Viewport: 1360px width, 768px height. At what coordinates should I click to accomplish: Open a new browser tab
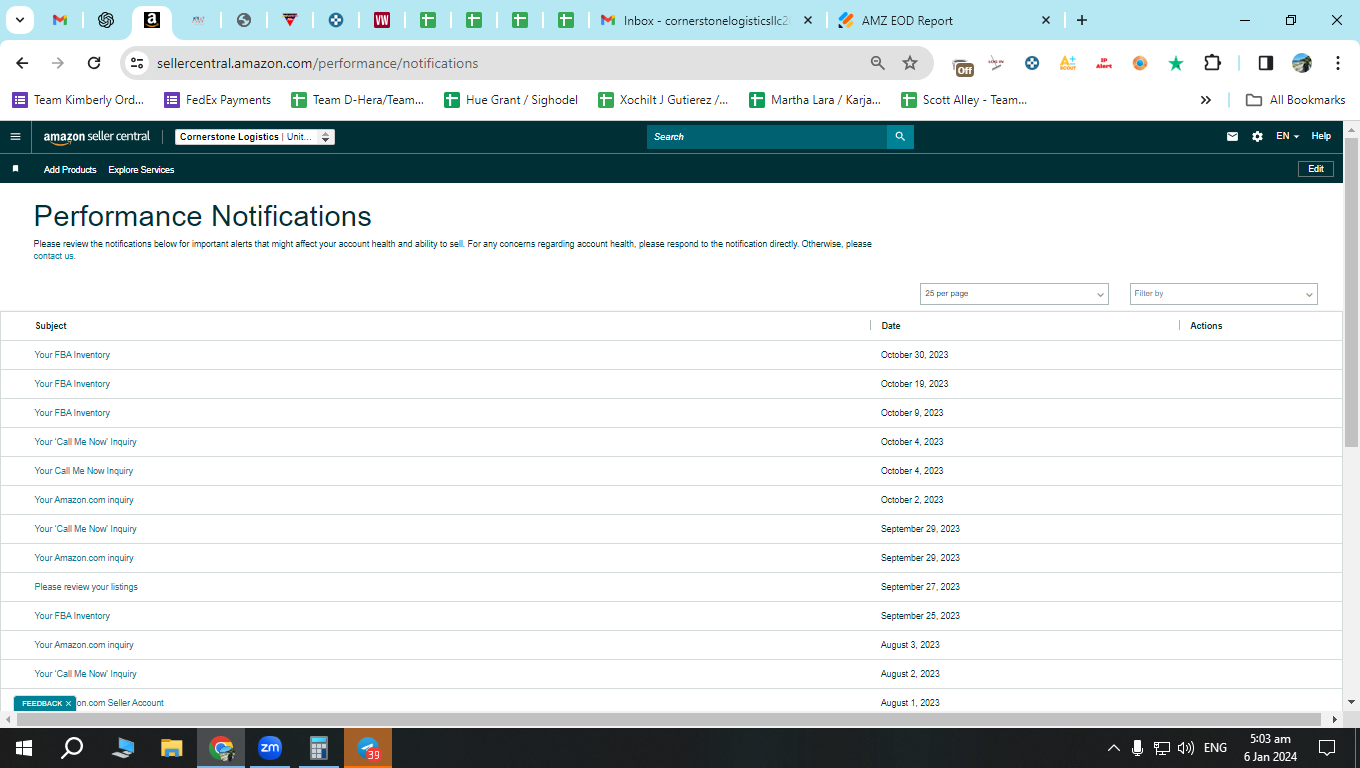coord(1082,20)
